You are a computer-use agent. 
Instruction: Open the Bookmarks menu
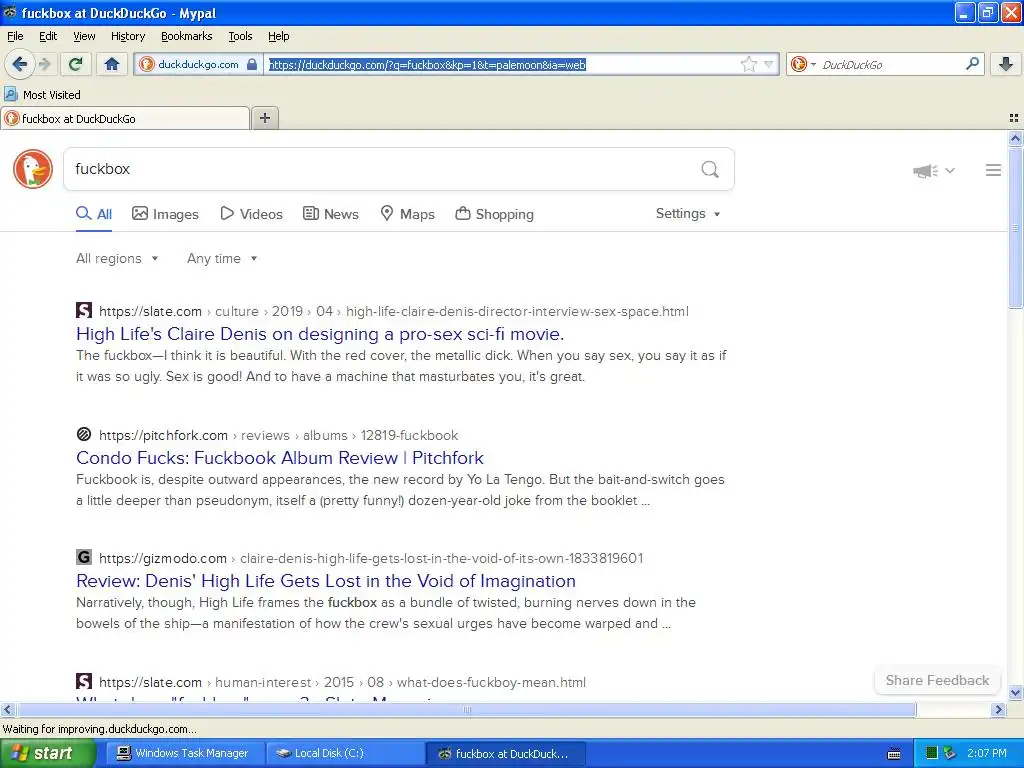click(187, 36)
